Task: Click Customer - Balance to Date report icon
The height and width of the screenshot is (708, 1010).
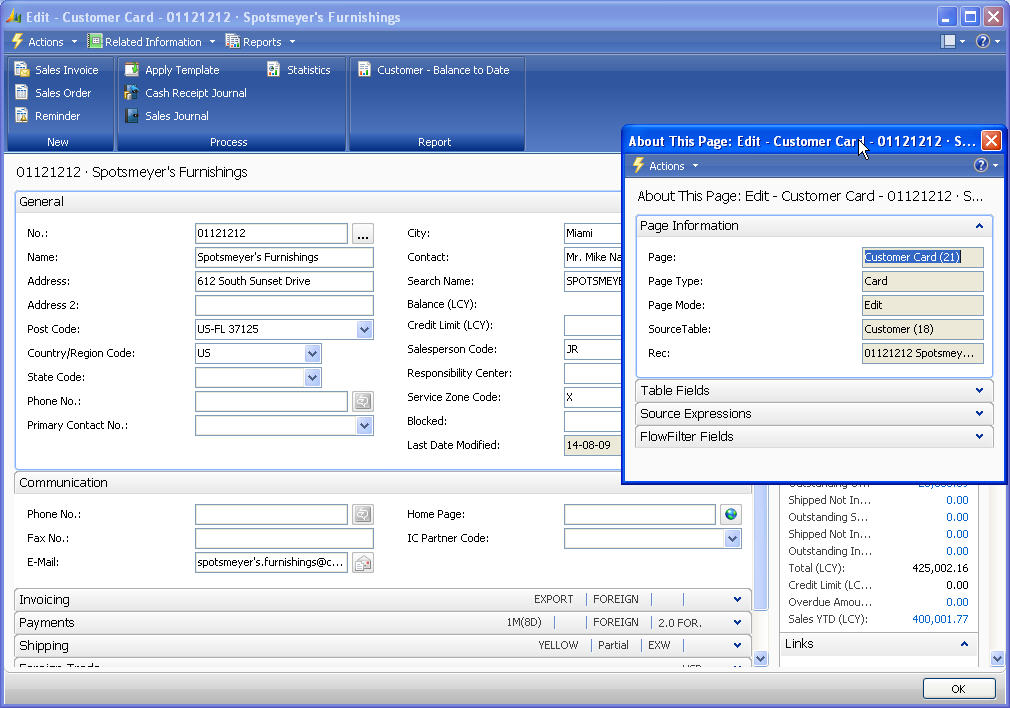Action: point(365,70)
